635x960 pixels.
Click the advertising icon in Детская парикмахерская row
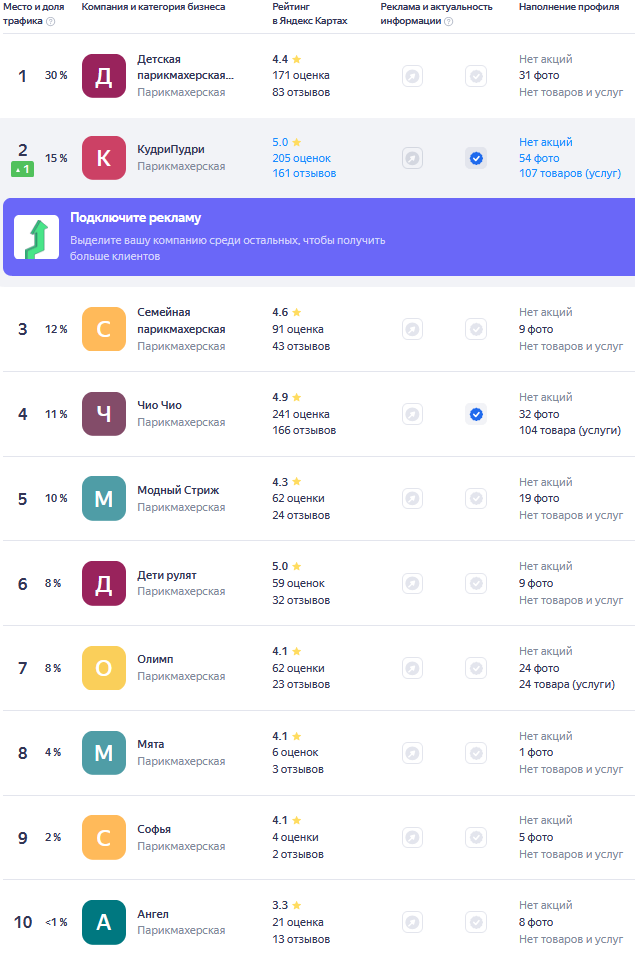pos(413,77)
